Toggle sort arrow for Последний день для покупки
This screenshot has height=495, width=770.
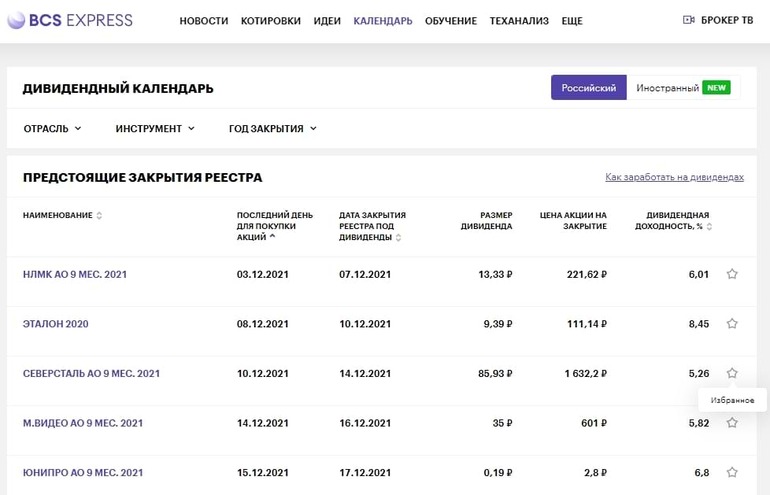click(x=273, y=237)
